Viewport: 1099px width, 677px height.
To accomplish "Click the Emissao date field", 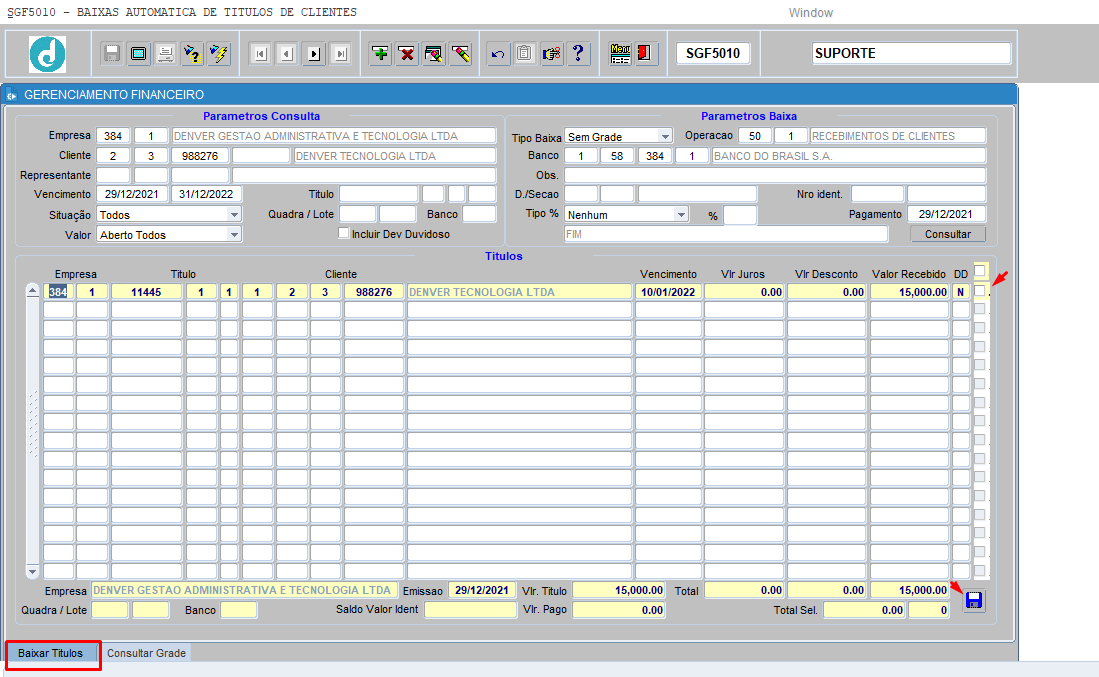I will [482, 590].
